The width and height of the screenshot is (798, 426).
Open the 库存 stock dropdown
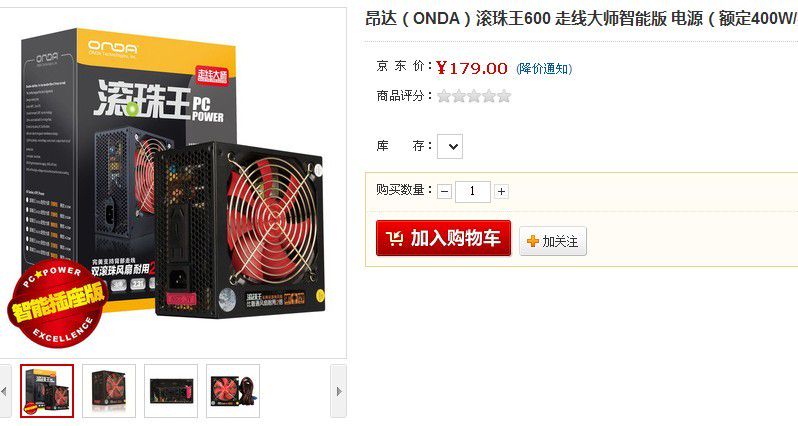pyautogui.click(x=450, y=147)
